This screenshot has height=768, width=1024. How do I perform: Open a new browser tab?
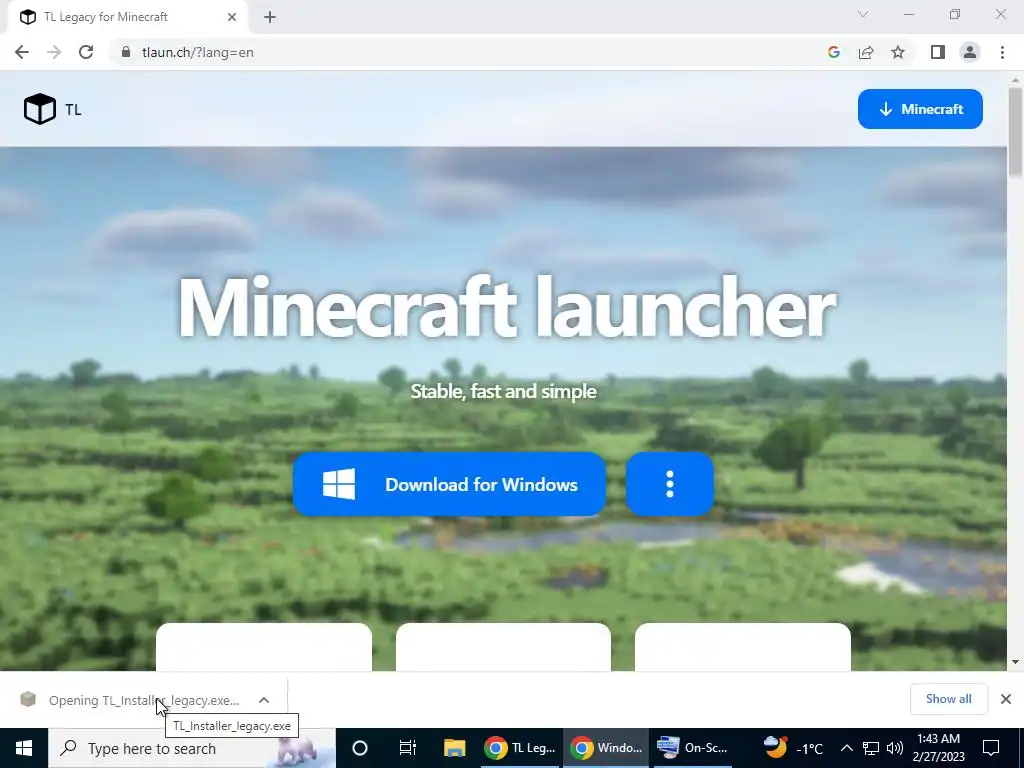pos(270,17)
